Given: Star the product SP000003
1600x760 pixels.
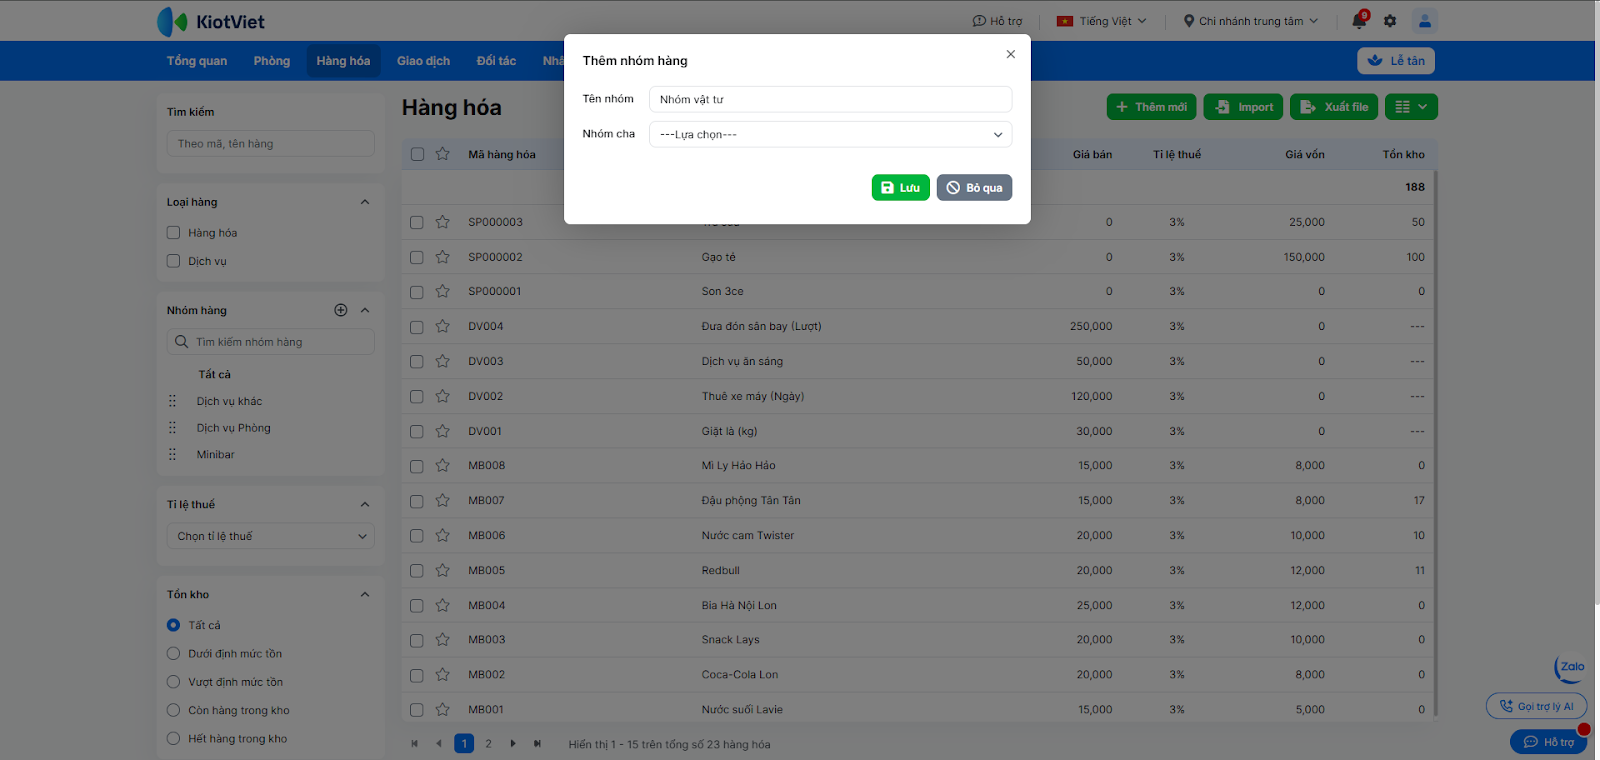Looking at the screenshot, I should pos(443,222).
